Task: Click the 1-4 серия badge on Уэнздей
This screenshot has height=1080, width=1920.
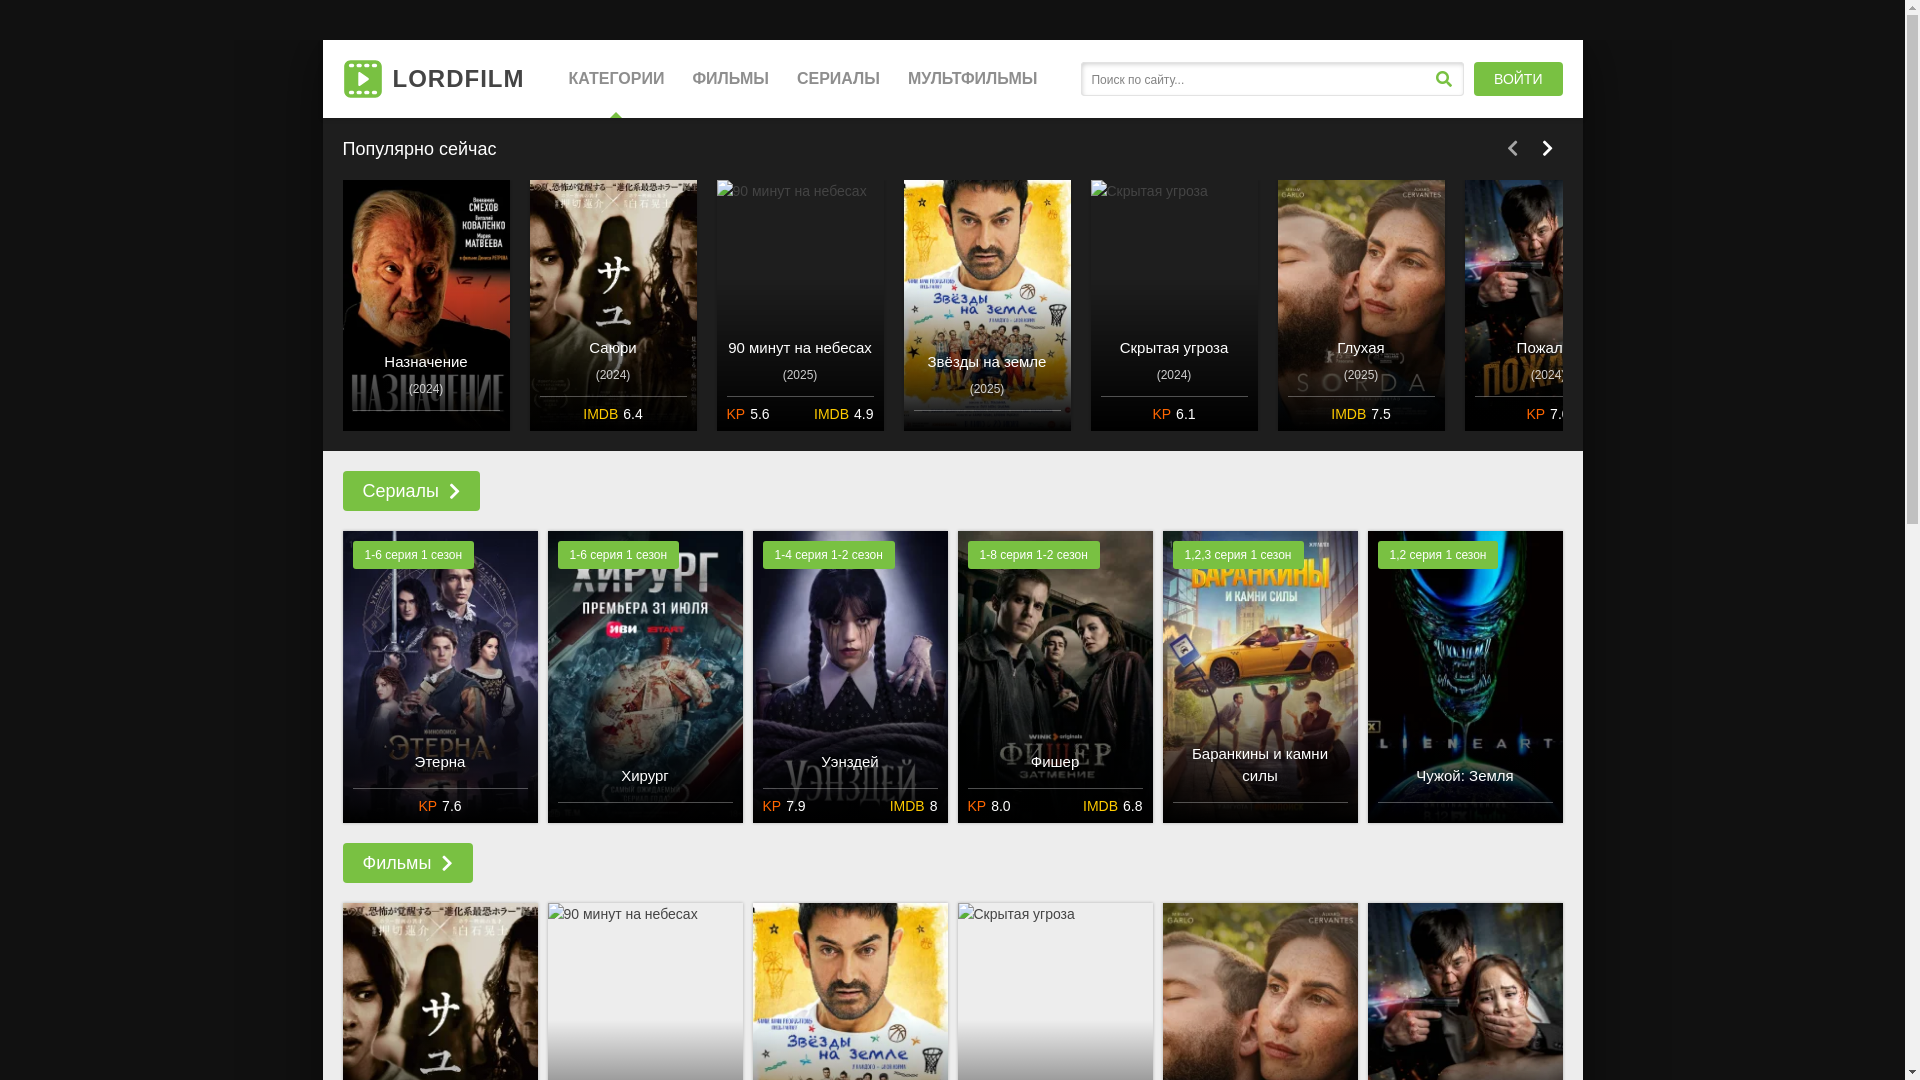Action: click(x=828, y=555)
